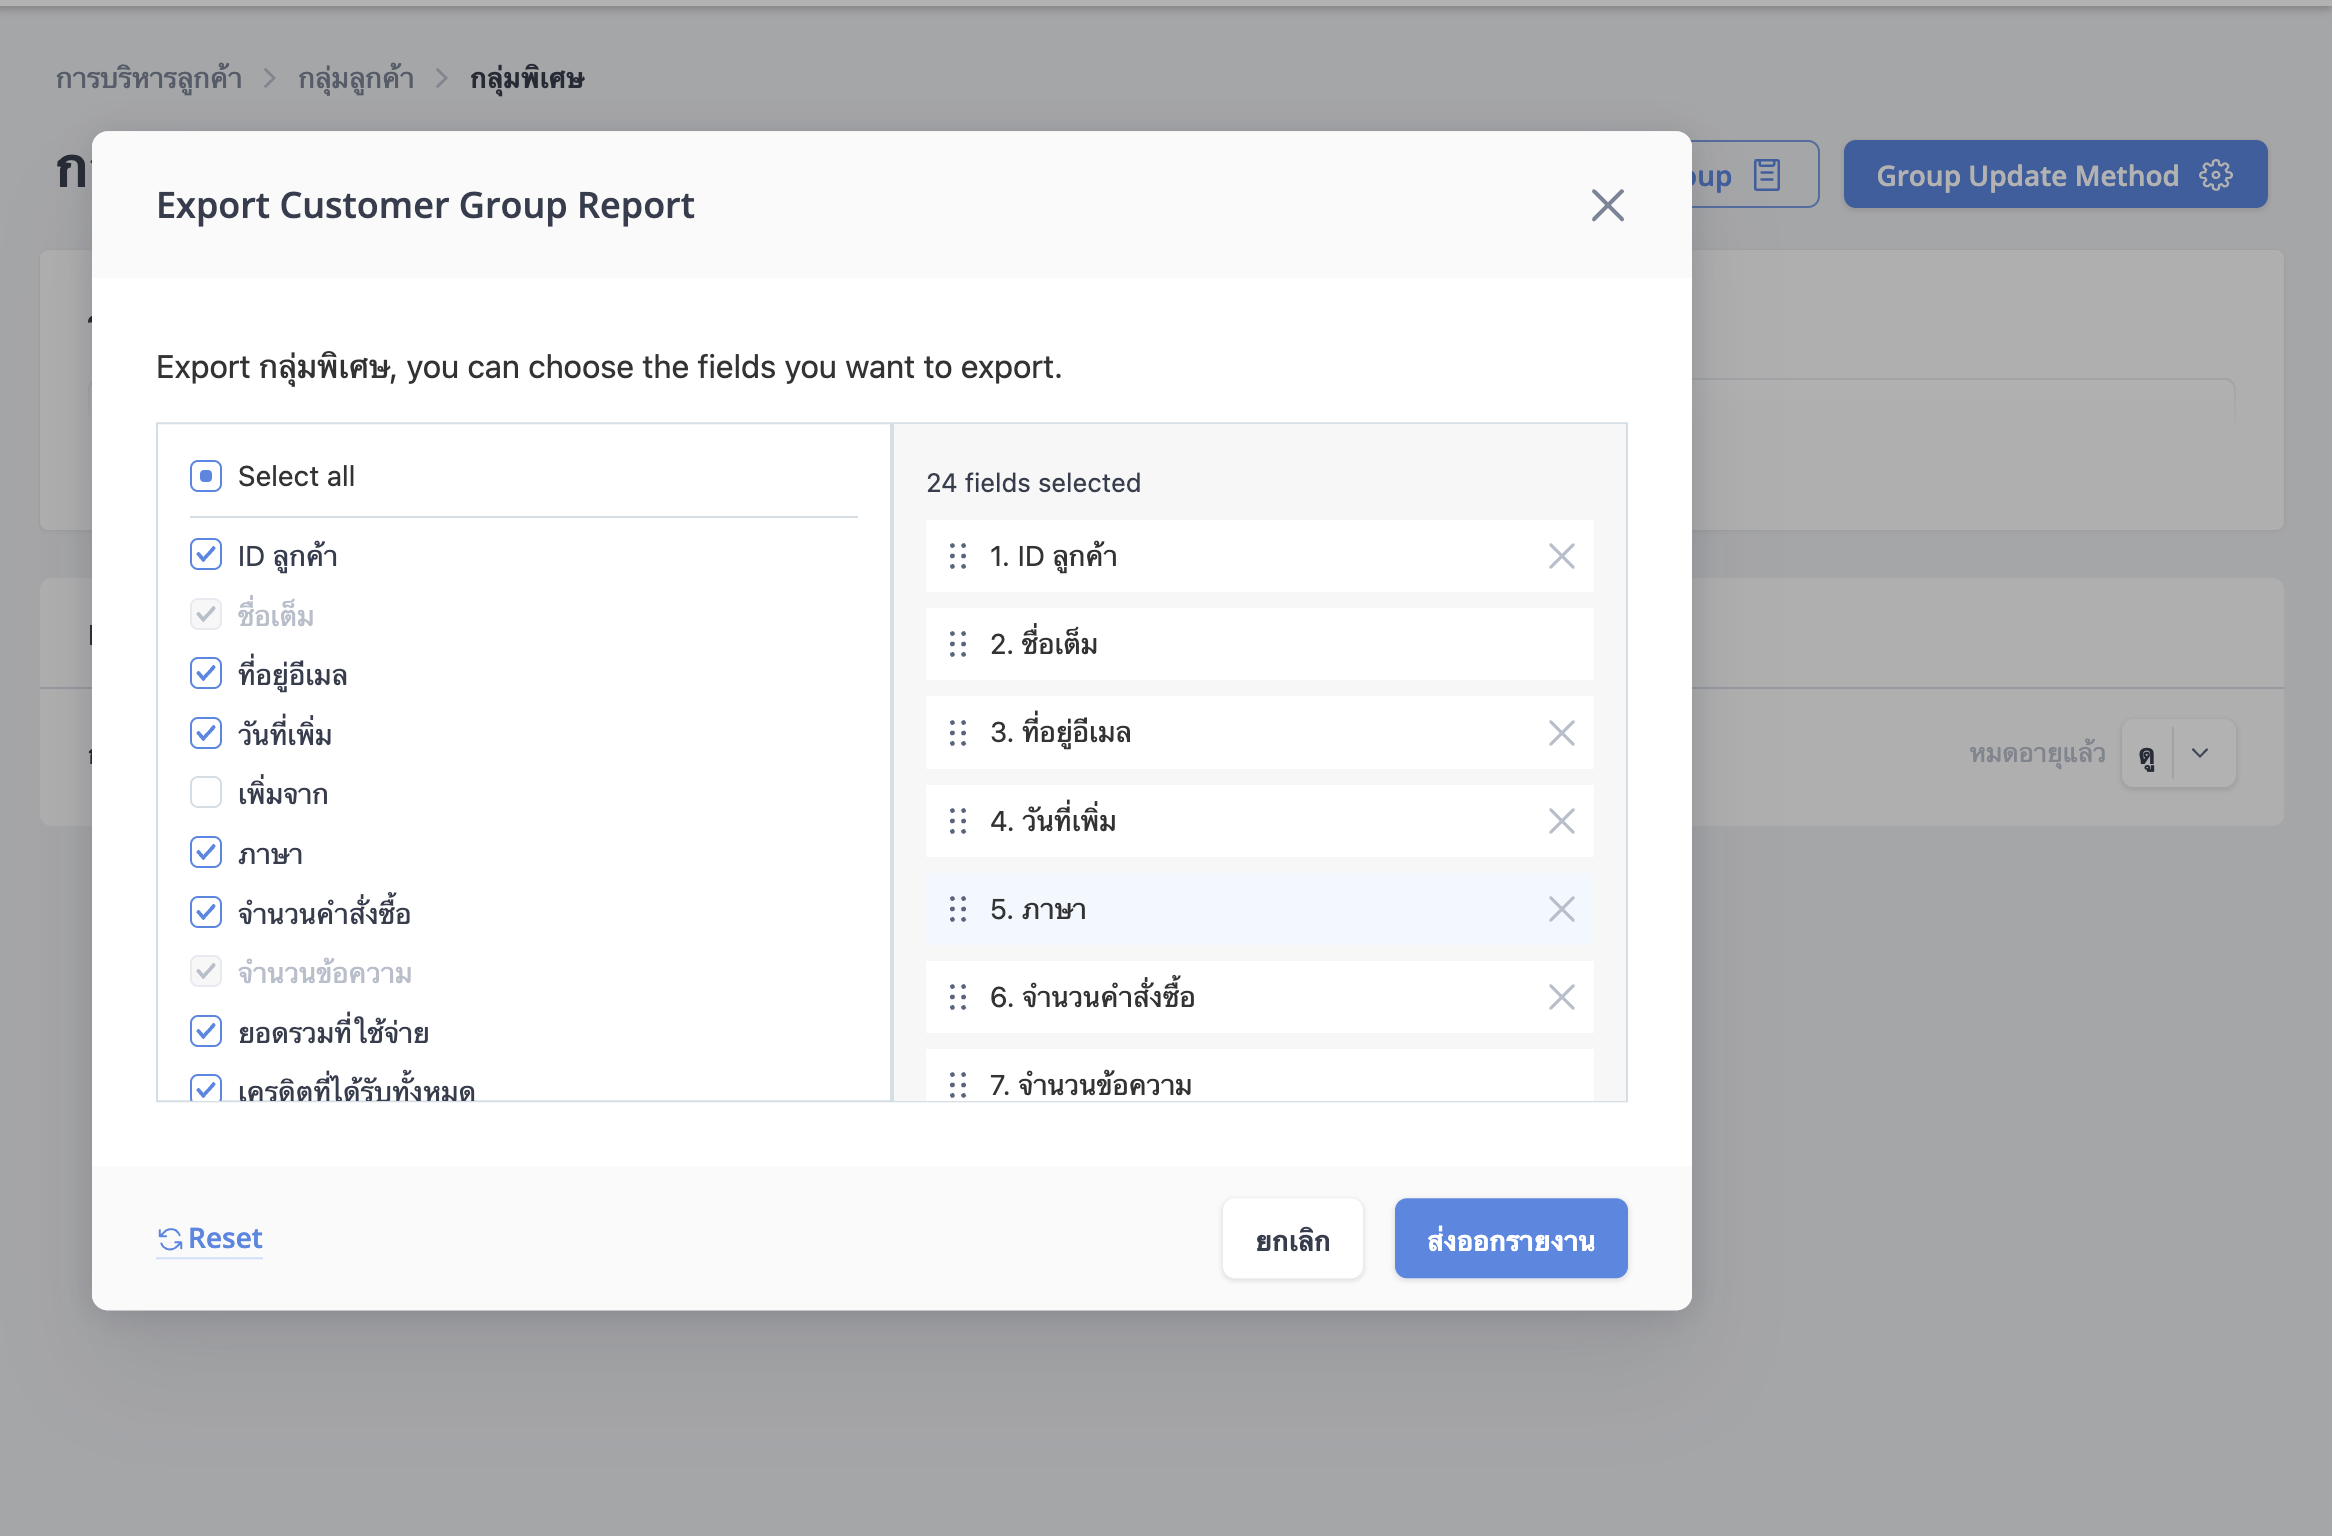Remove the '3. ที่อยู่อีเมล' selected field
The height and width of the screenshot is (1536, 2332).
tap(1561, 733)
